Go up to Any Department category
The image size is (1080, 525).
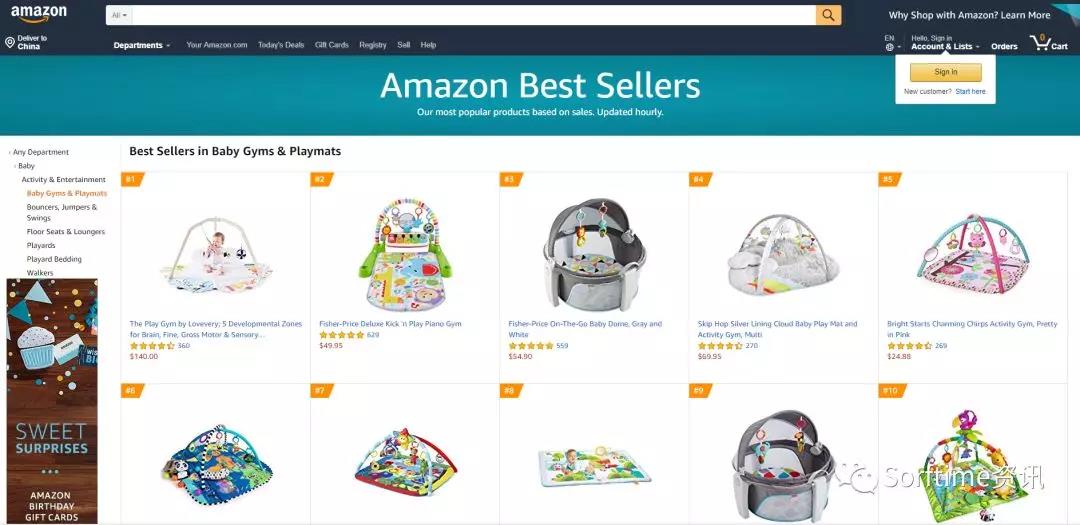click(x=41, y=152)
